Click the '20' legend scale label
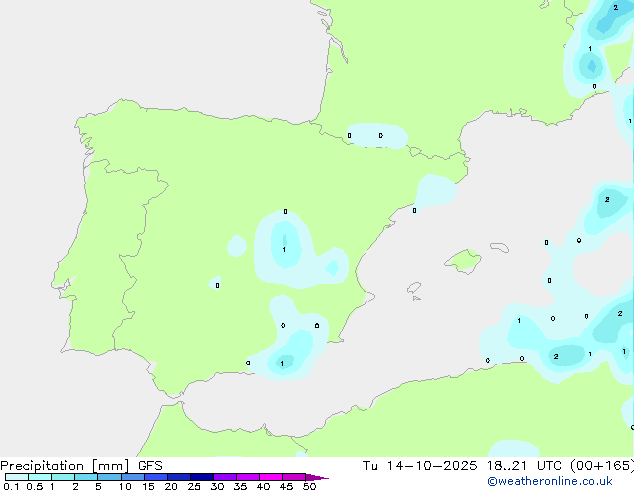 point(171,486)
